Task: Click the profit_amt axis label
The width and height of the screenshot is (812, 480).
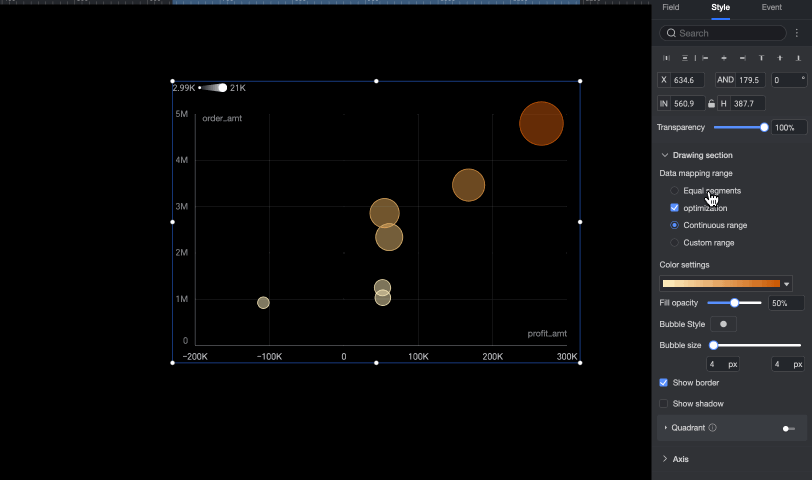Action: point(547,333)
